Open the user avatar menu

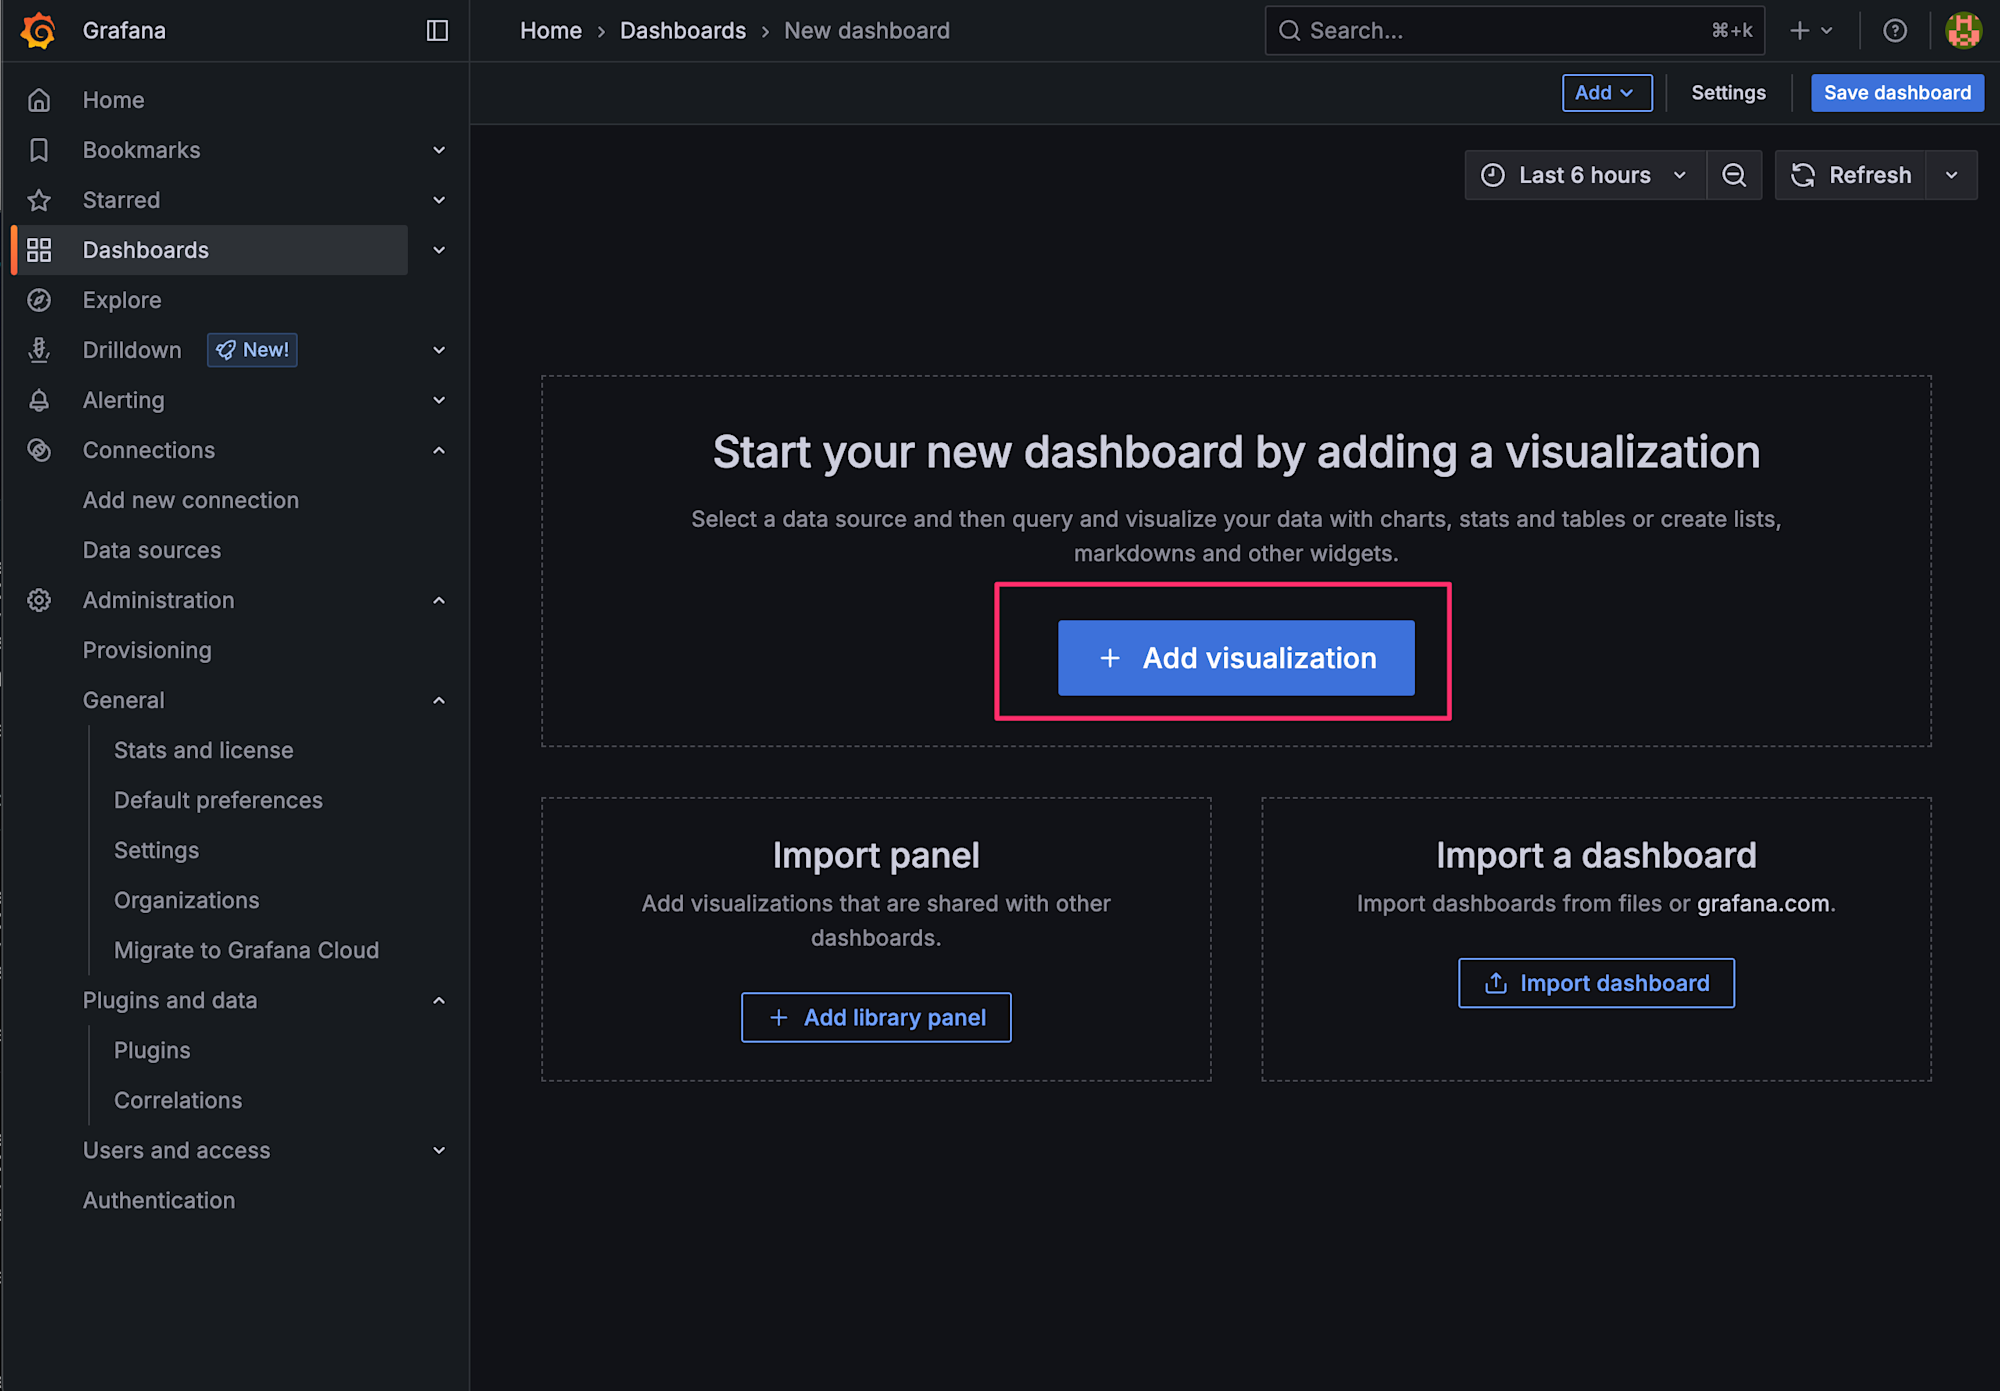1963,31
